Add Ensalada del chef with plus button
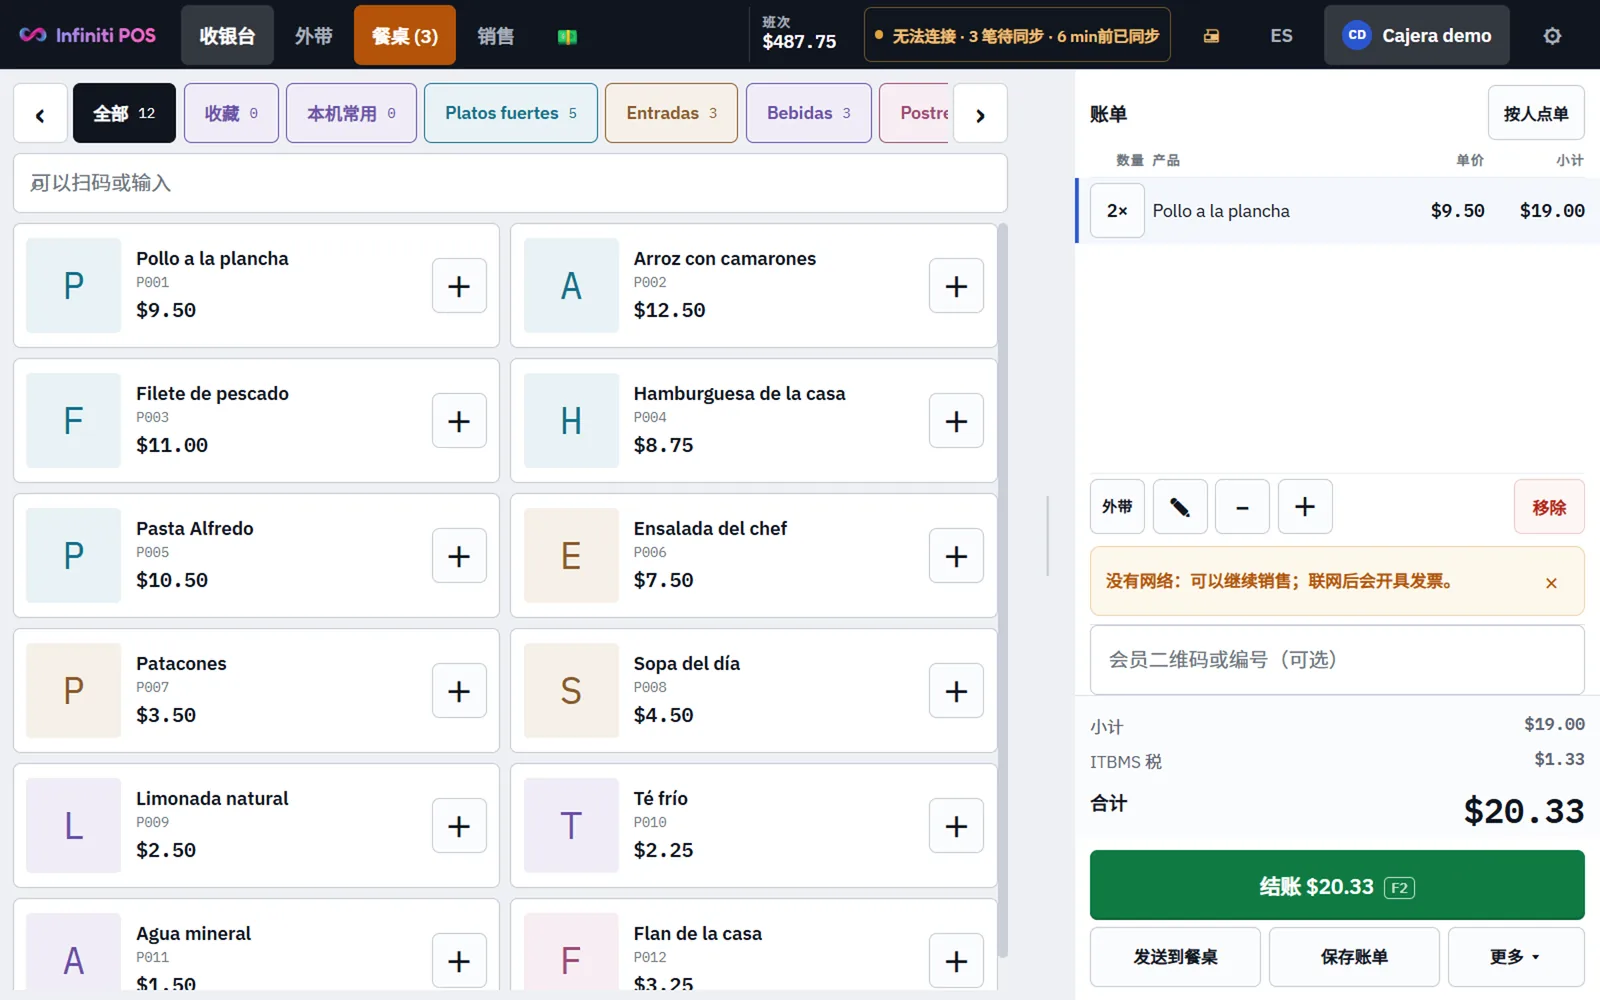1600x1000 pixels. (956, 556)
